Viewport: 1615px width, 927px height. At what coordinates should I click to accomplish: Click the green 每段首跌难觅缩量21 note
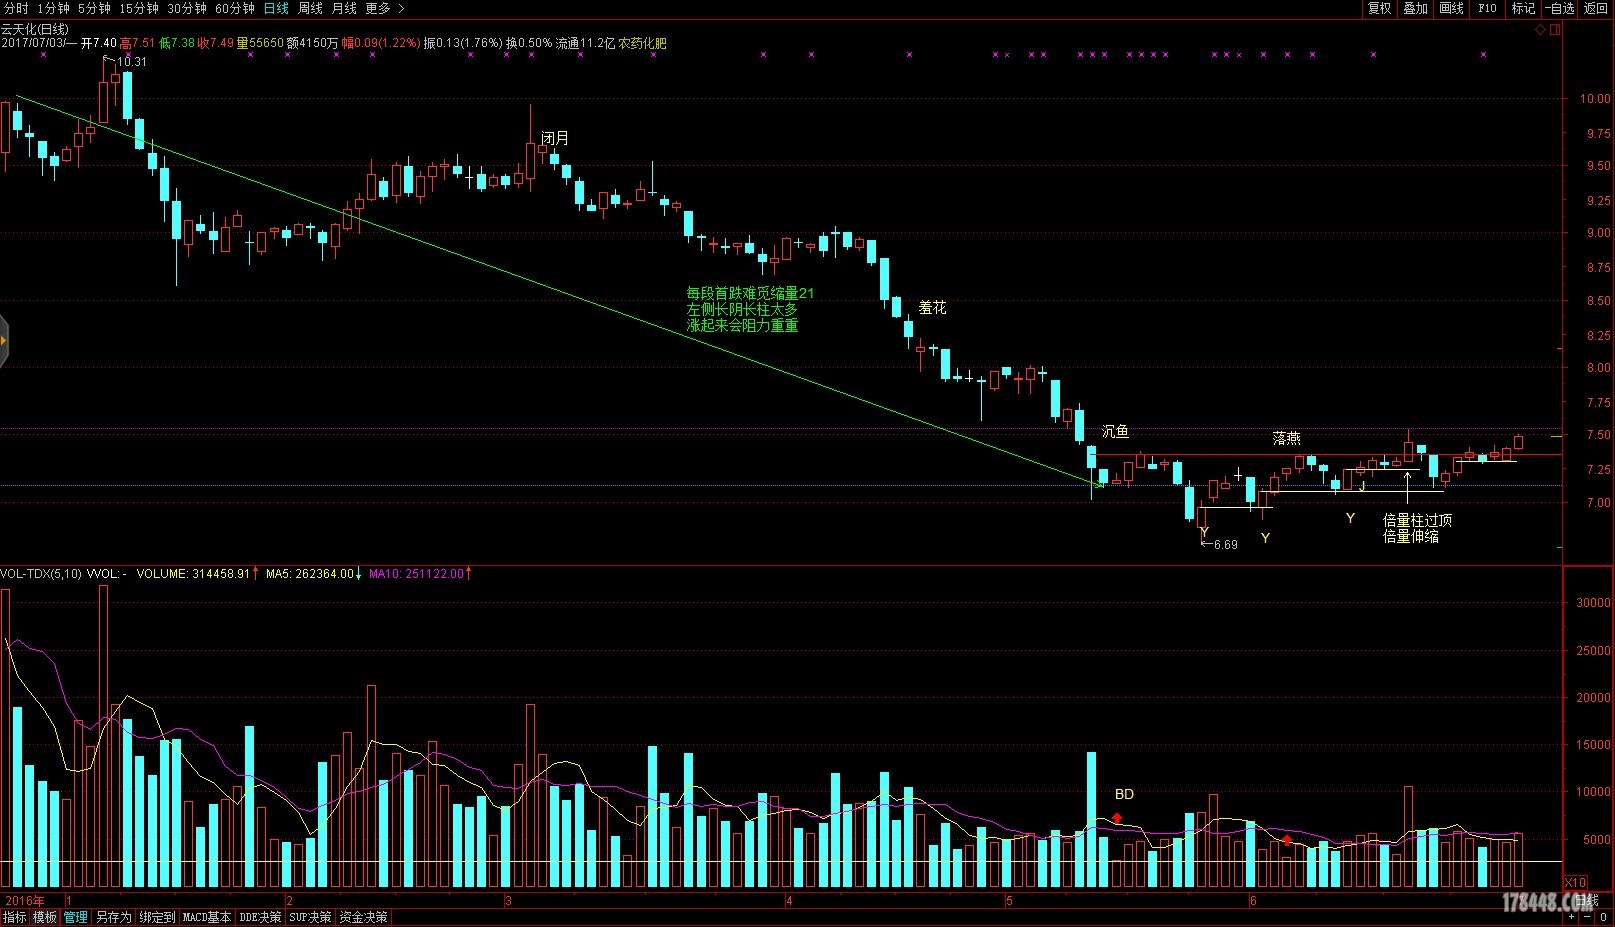(750, 293)
